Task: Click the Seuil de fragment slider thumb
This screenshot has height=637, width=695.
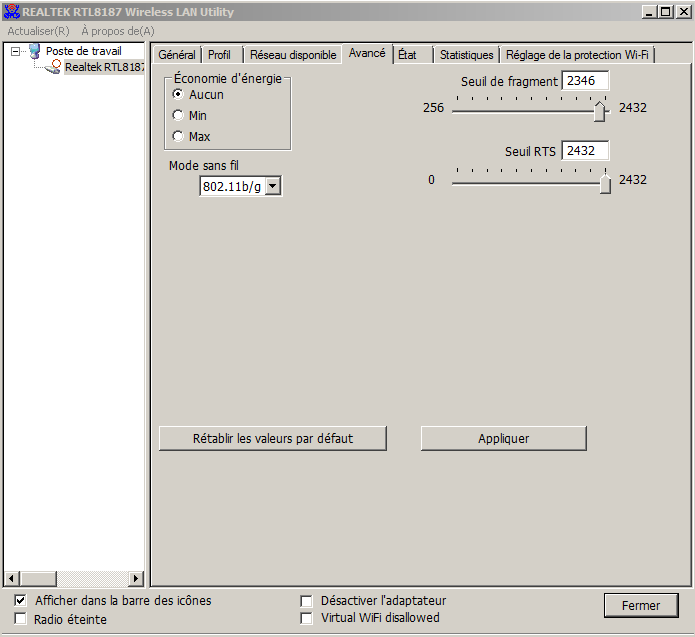Action: coord(599,111)
